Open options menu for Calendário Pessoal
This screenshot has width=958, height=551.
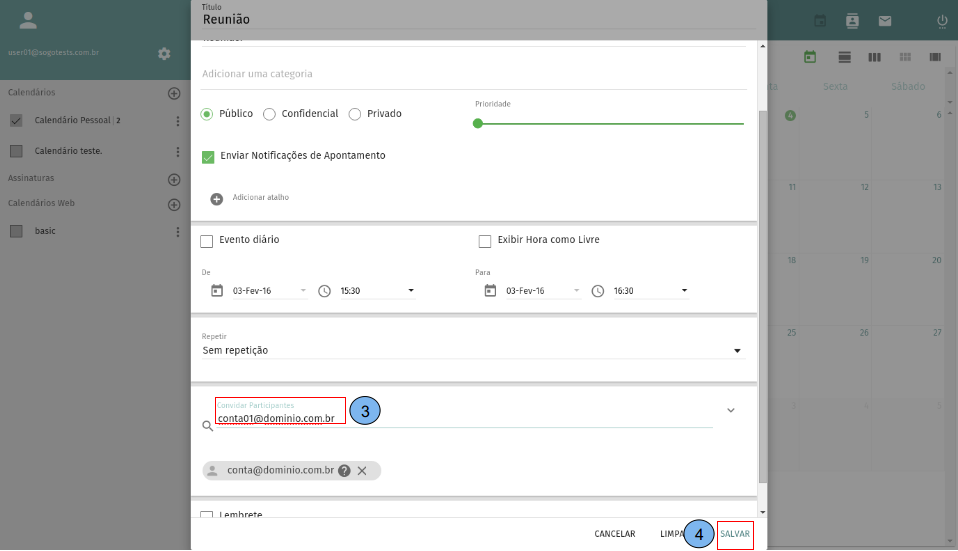click(x=178, y=121)
